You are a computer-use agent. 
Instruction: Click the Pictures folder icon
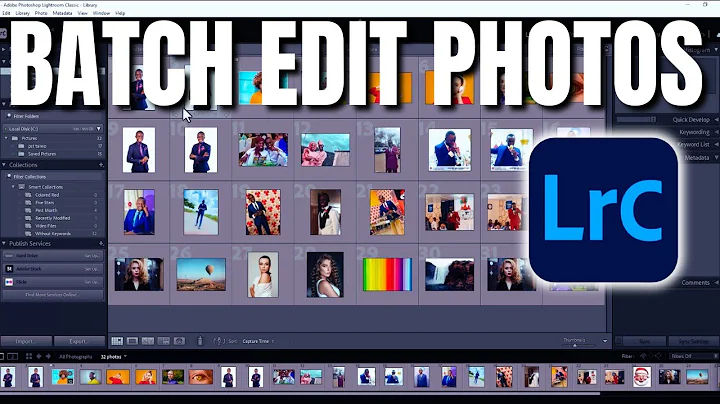point(15,138)
